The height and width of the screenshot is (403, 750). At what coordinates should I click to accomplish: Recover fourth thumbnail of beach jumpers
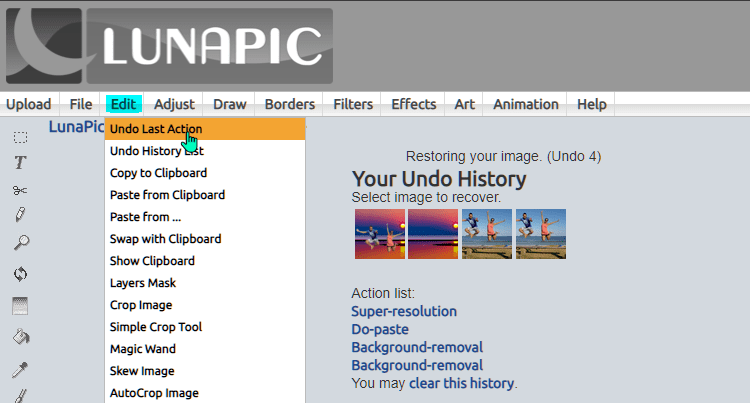tap(540, 234)
